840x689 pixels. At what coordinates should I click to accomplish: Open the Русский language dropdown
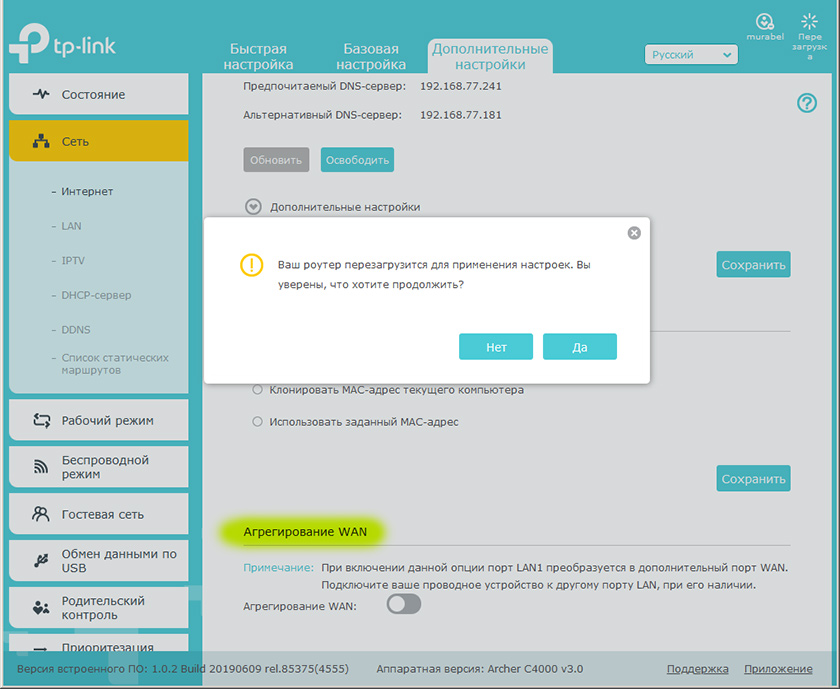point(691,55)
